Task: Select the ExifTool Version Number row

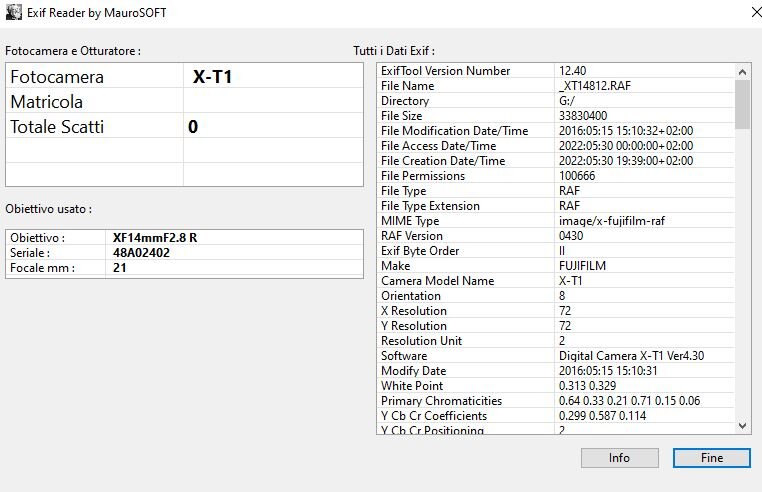Action: tap(555, 71)
